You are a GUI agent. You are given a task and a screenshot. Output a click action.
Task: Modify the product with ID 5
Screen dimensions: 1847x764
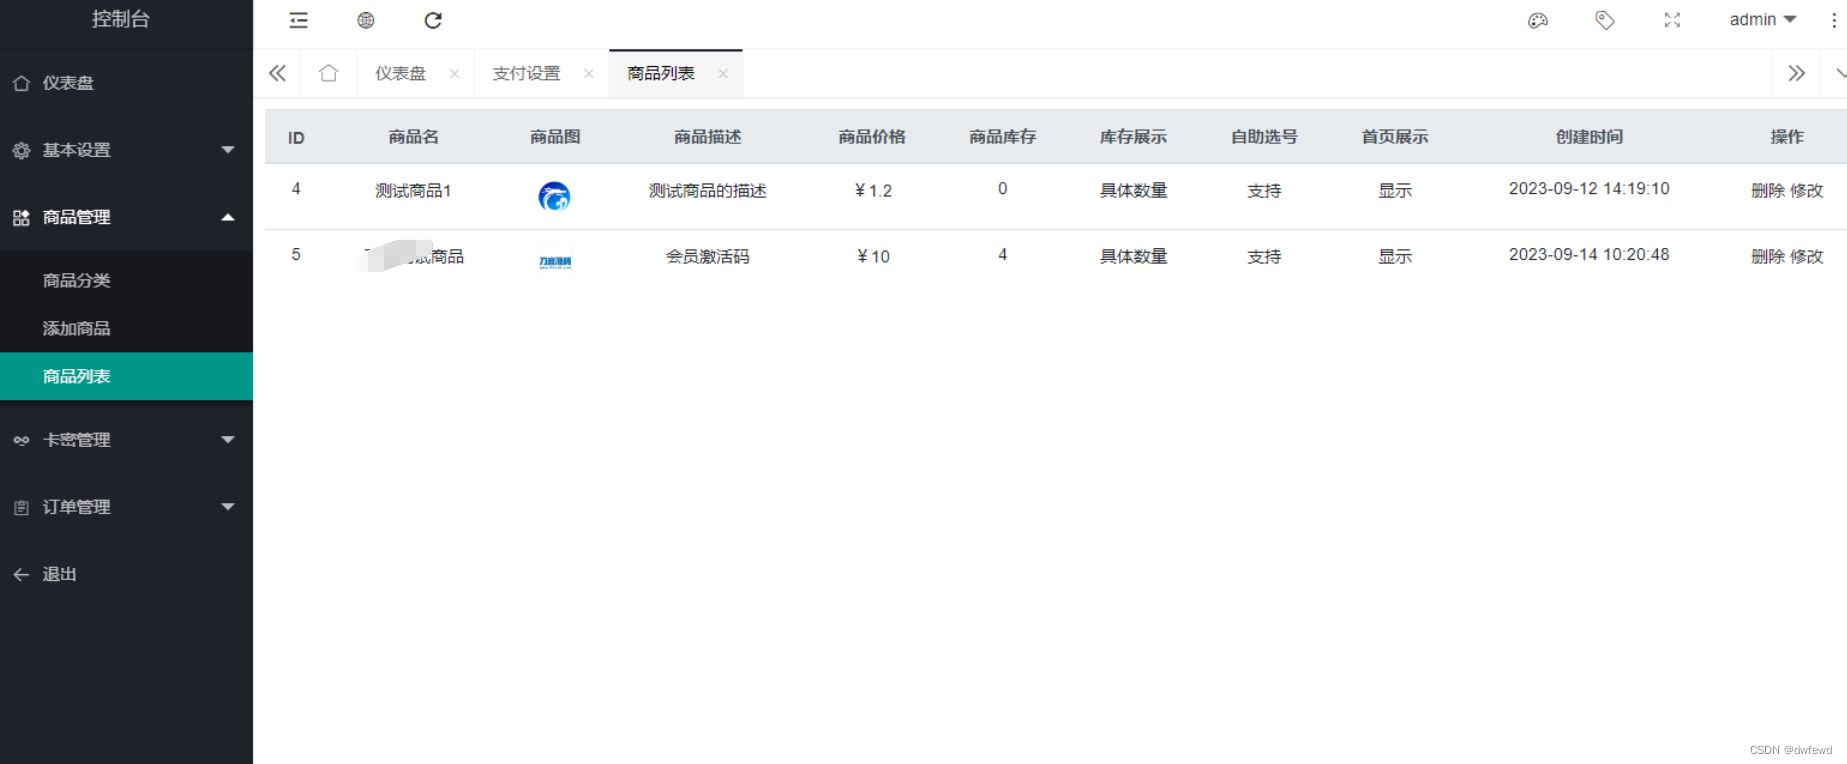tap(1806, 256)
